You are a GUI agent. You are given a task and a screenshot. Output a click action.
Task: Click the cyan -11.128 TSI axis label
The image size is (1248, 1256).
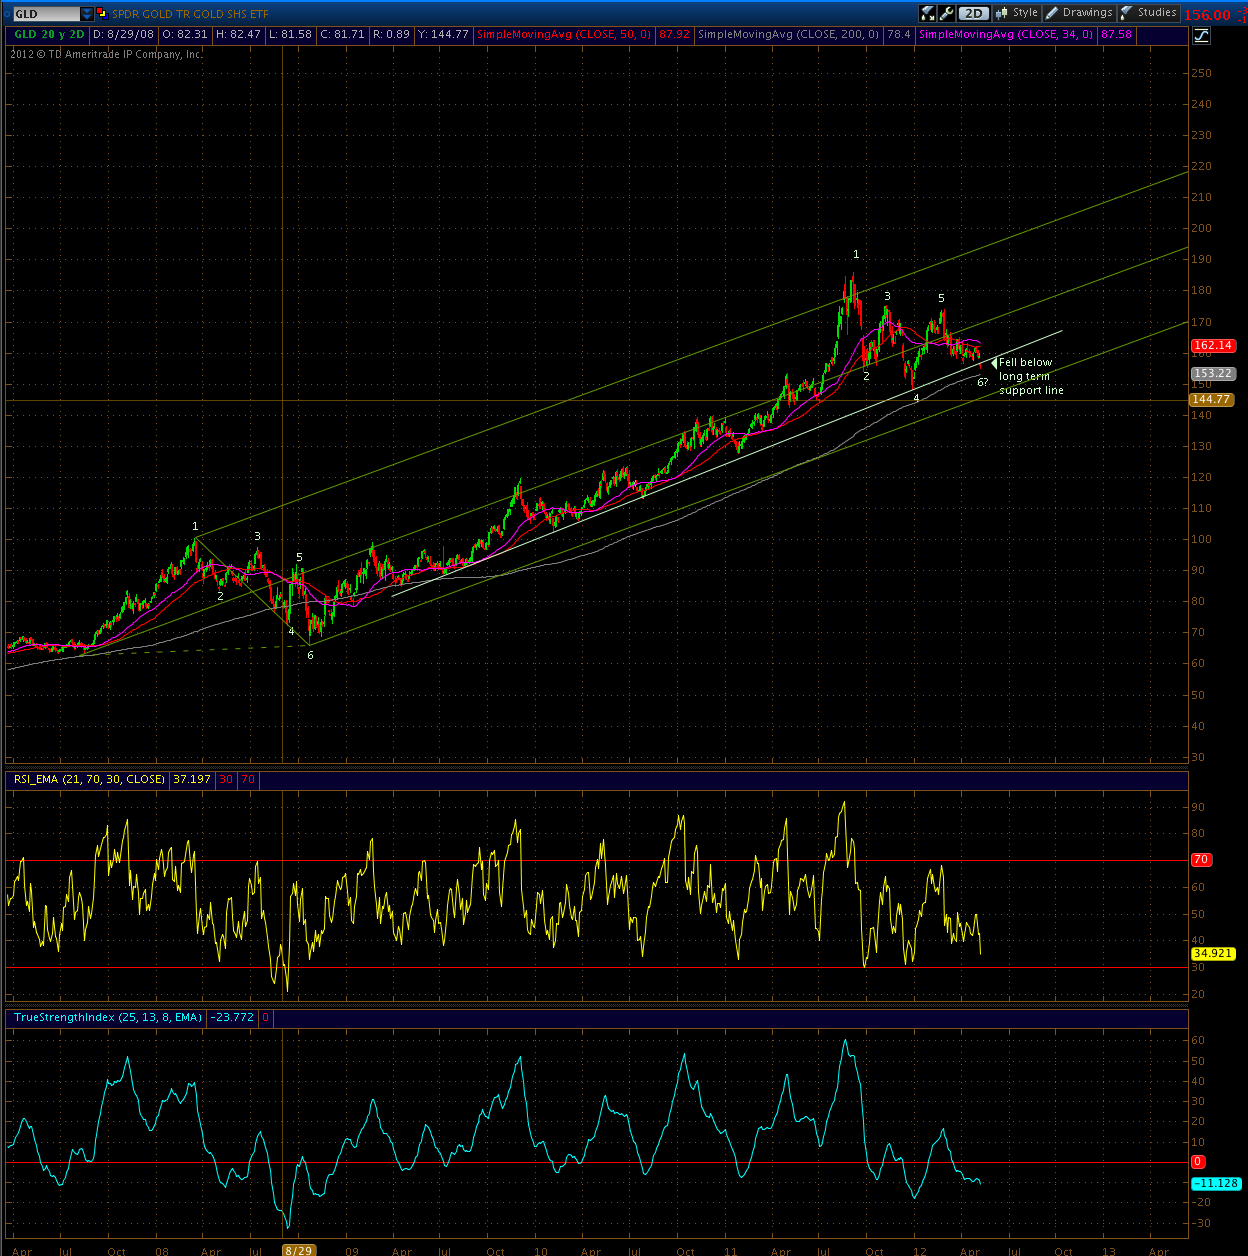pos(1216,1183)
